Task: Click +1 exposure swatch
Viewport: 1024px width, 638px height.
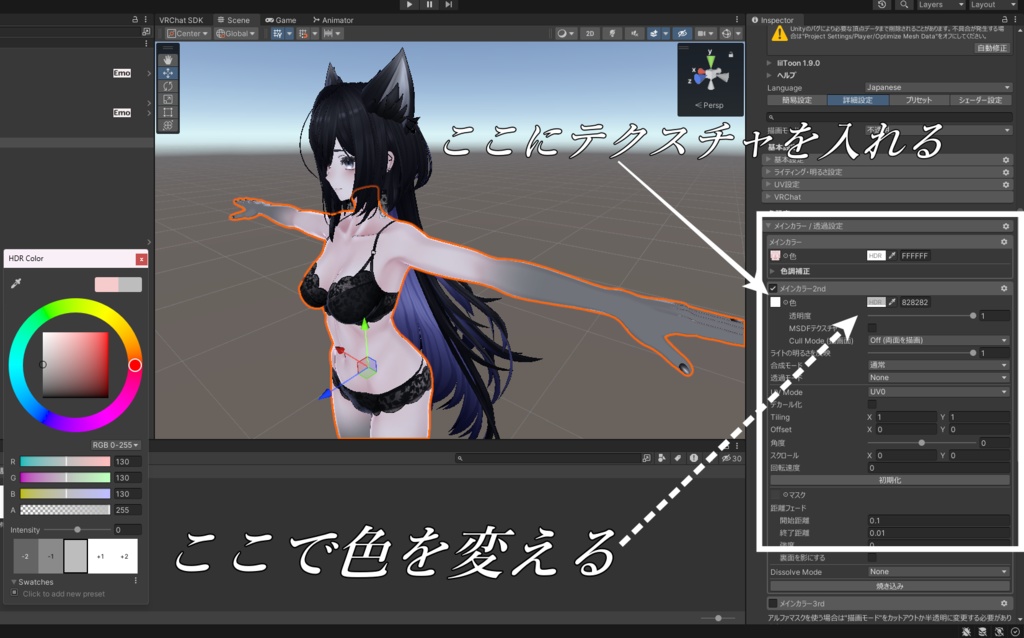Action: coord(100,556)
